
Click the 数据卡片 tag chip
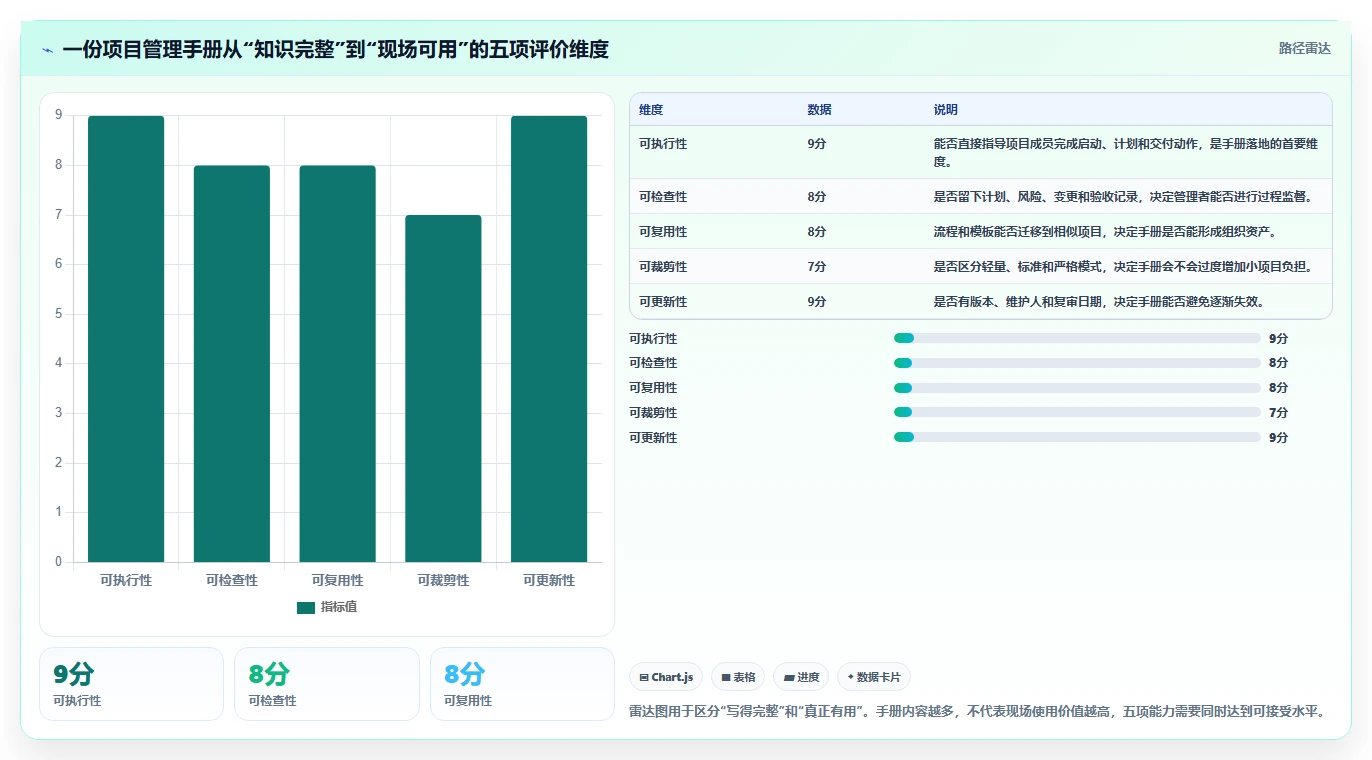(x=874, y=677)
